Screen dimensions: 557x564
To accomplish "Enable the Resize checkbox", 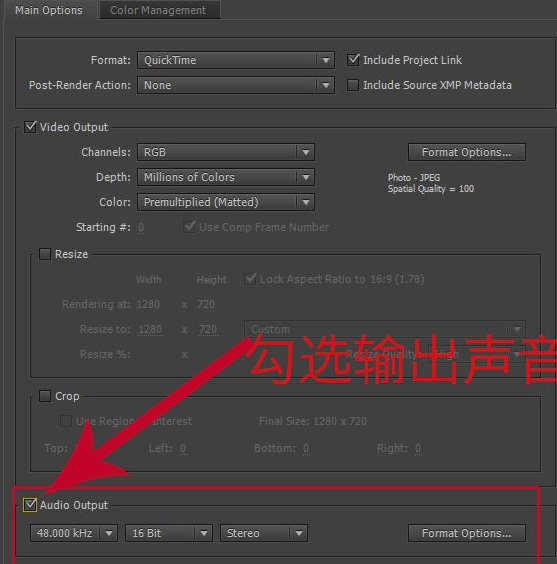I will coord(45,254).
